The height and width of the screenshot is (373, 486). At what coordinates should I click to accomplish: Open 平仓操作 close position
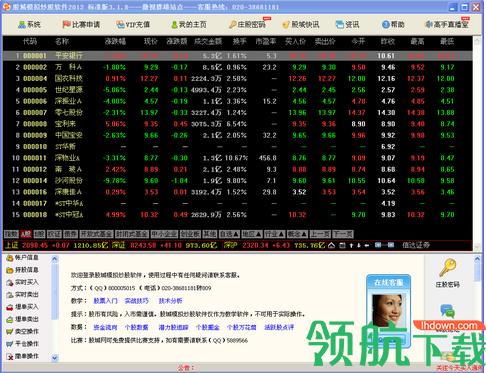tap(22, 344)
